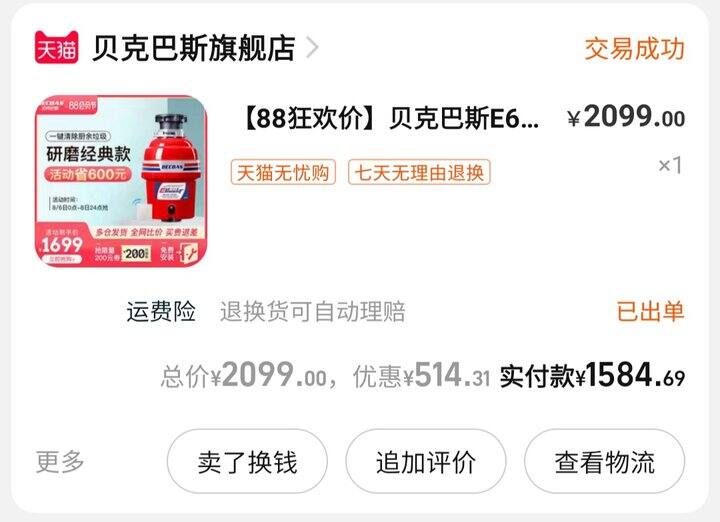This screenshot has width=720, height=522.
Task: Open product title 【88狂欢价】贝克巴斯E6
Action: pos(390,118)
